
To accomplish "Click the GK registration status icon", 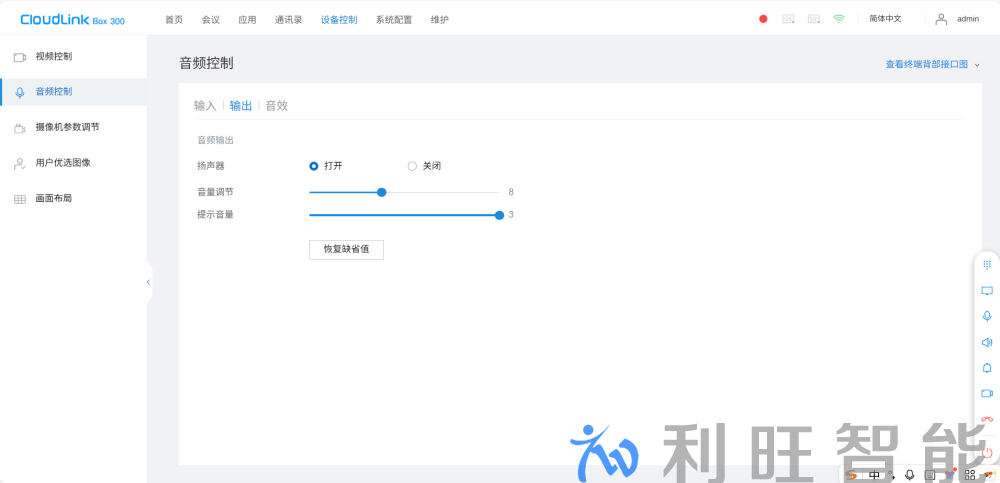I will tap(788, 19).
